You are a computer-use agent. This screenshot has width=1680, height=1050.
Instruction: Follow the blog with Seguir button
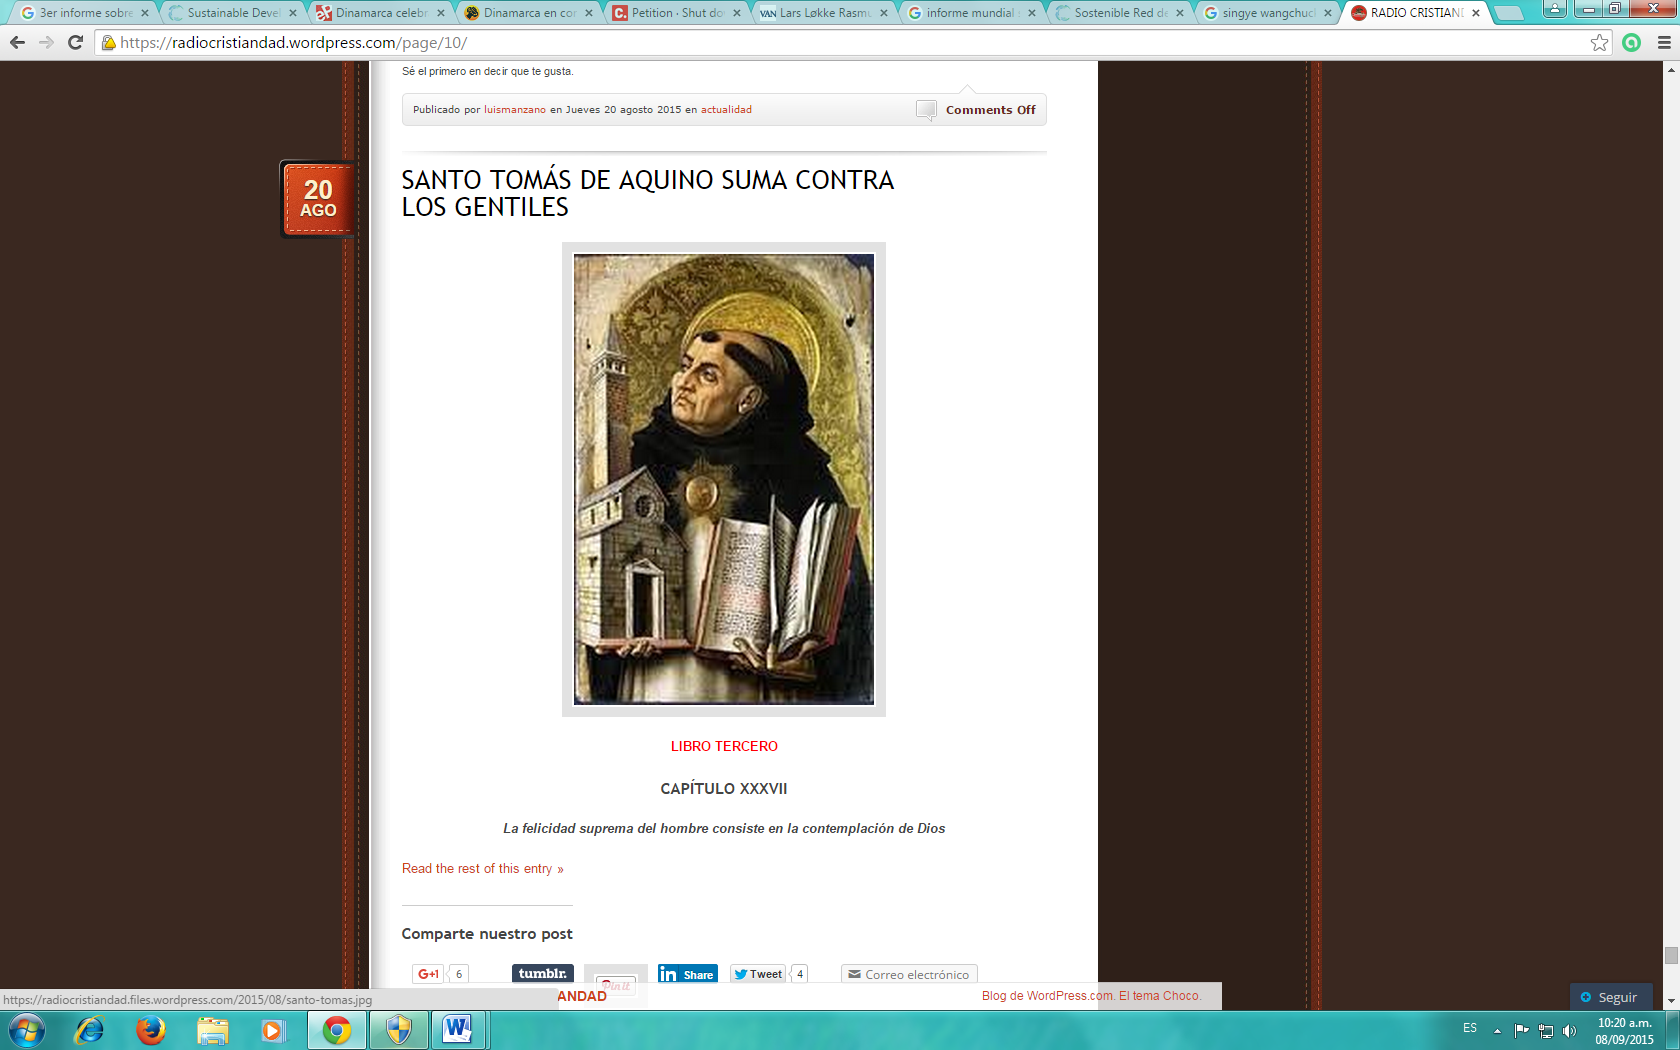pyautogui.click(x=1609, y=997)
